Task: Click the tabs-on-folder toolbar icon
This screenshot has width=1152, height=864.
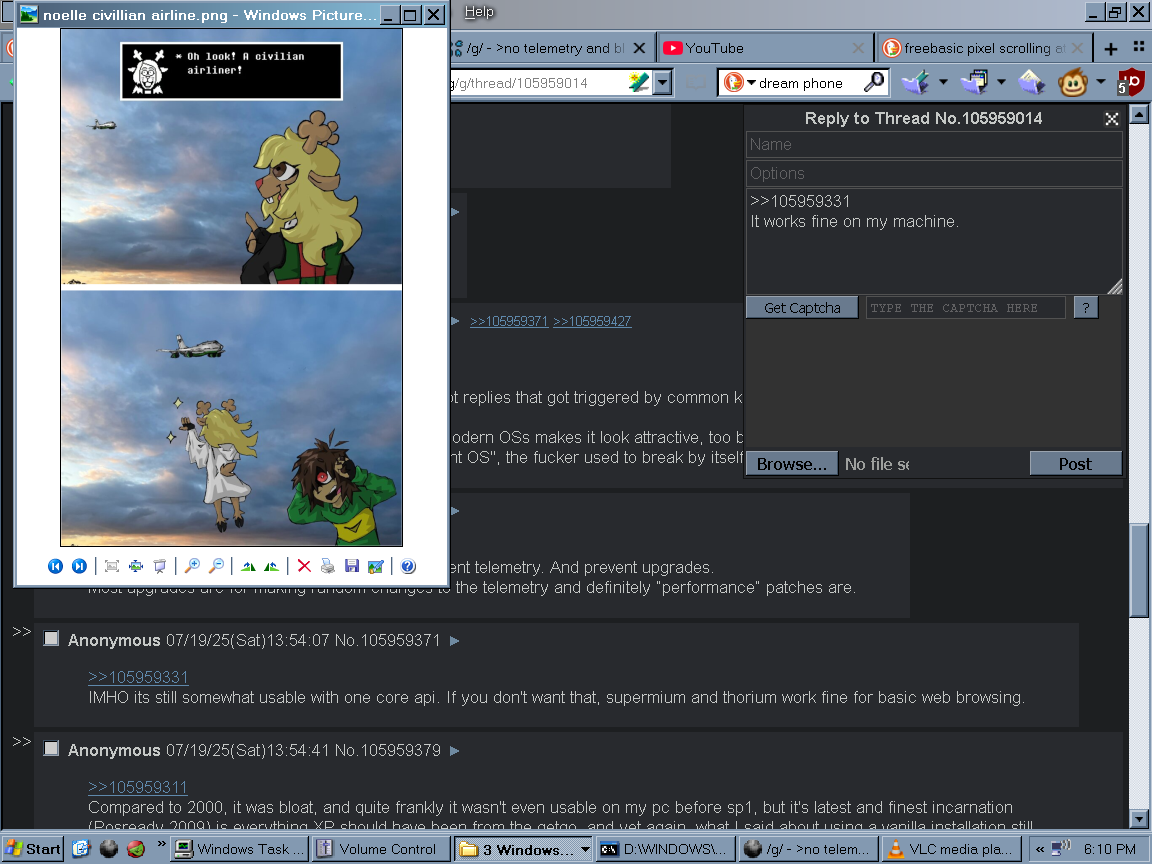Action: (x=974, y=82)
